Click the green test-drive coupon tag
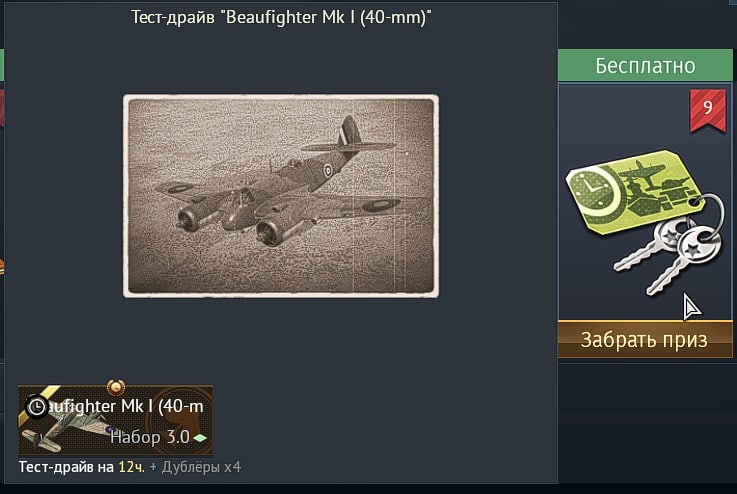Screen dimensions: 737x494 [634, 192]
